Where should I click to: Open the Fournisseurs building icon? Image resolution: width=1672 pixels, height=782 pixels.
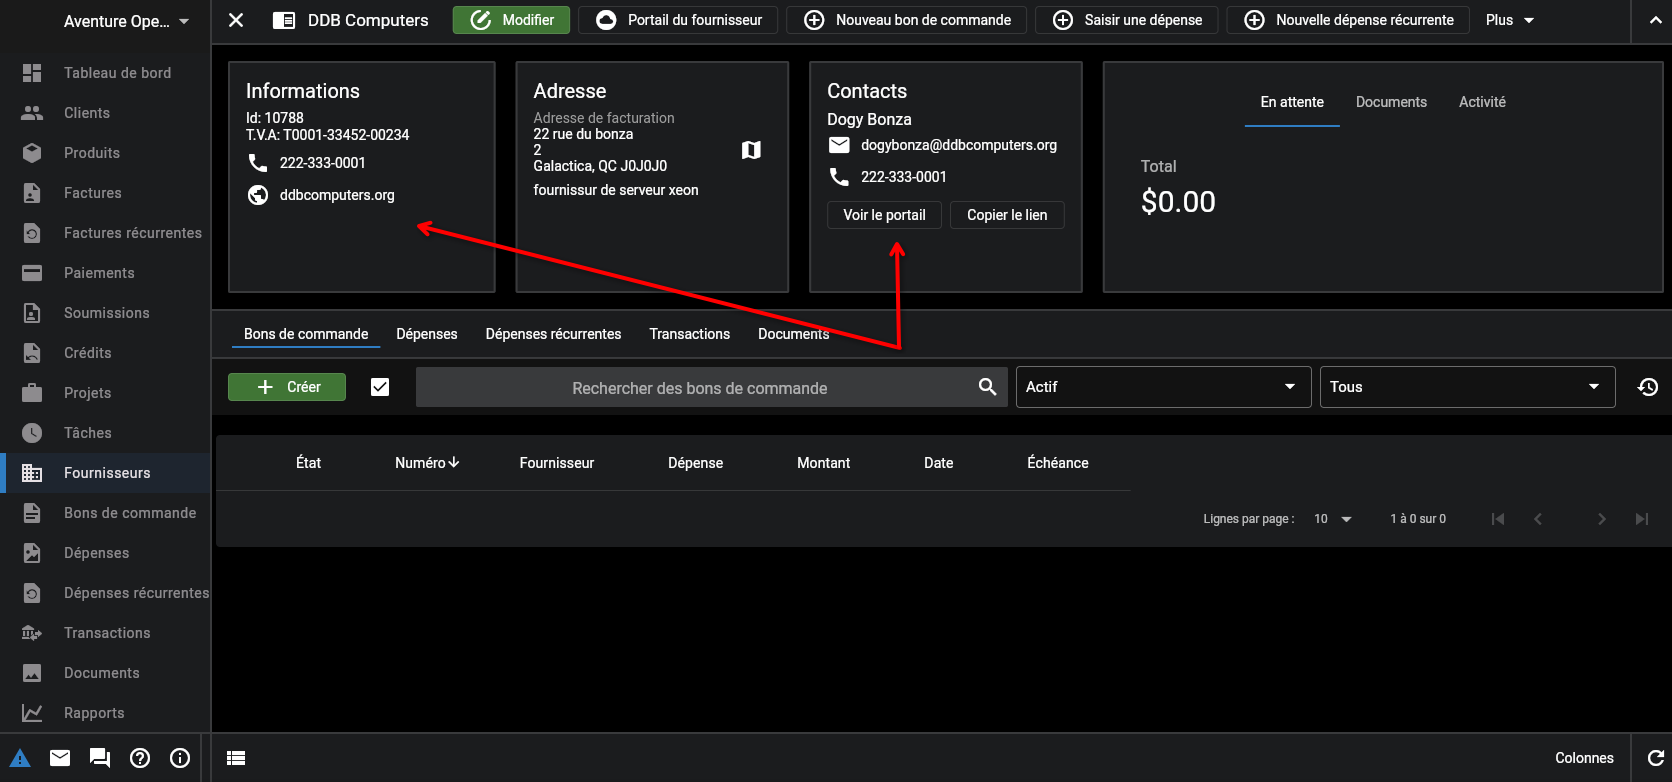32,473
